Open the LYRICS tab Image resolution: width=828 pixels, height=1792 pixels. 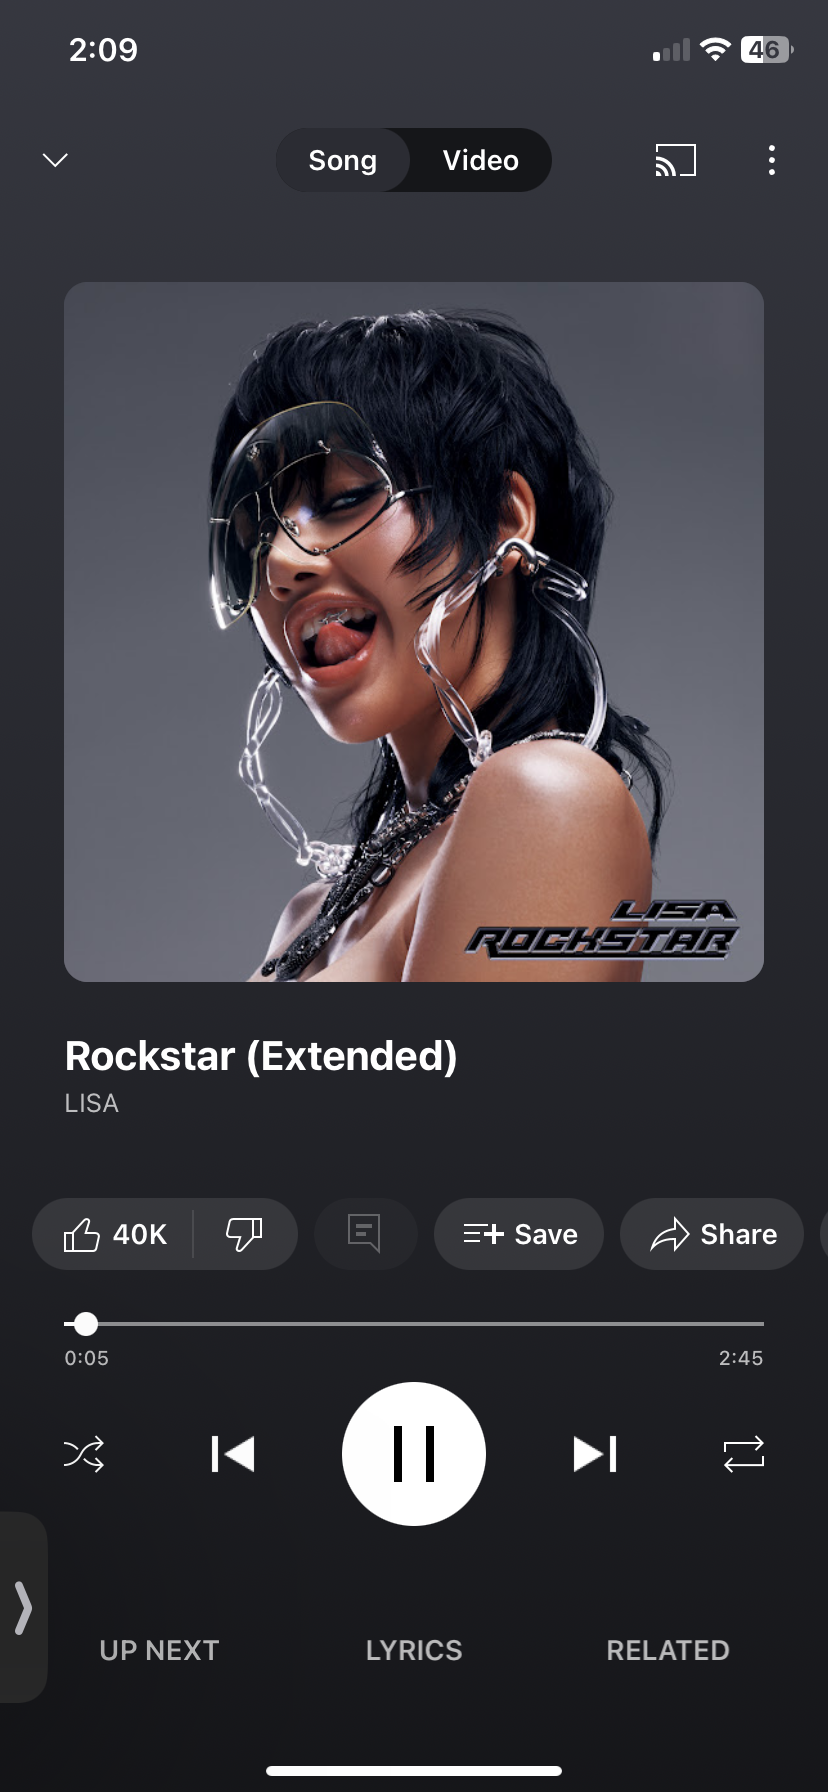(414, 1650)
